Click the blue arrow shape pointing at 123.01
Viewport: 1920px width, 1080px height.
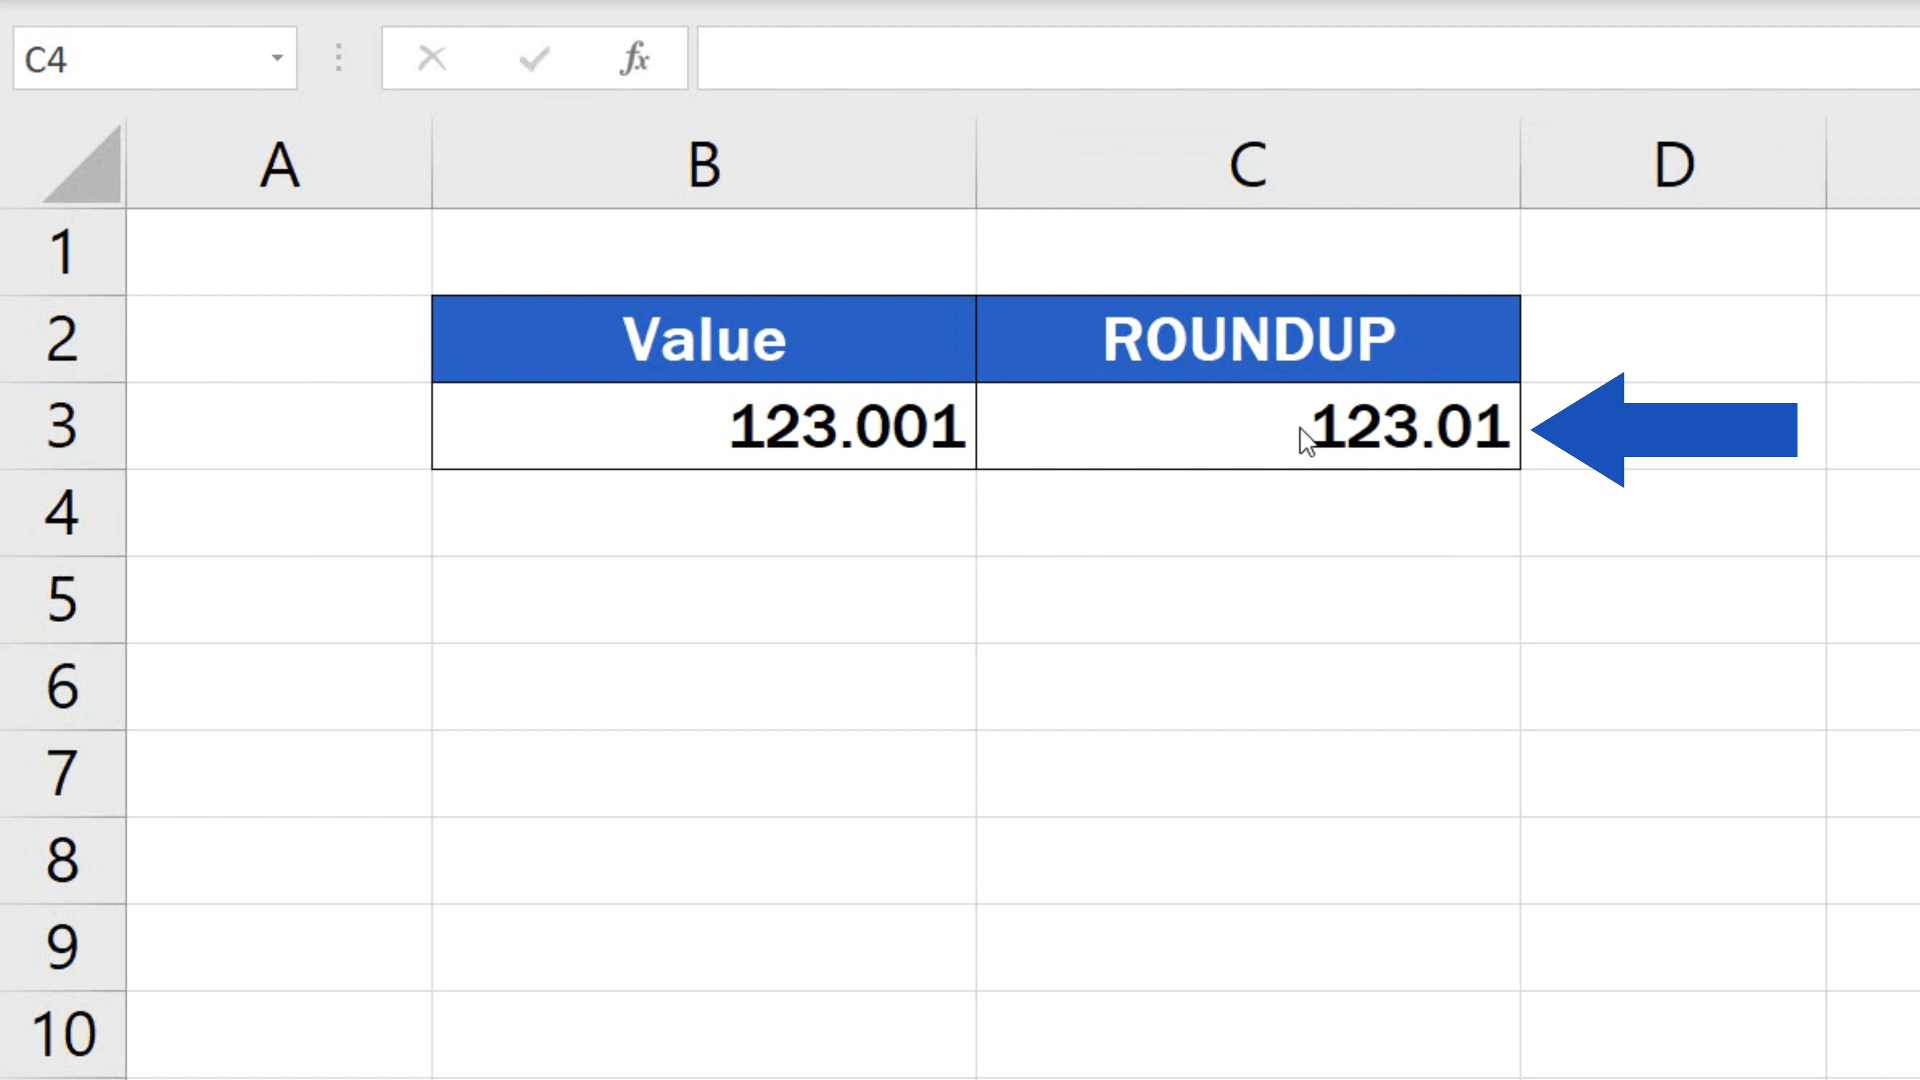[x=1680, y=428]
